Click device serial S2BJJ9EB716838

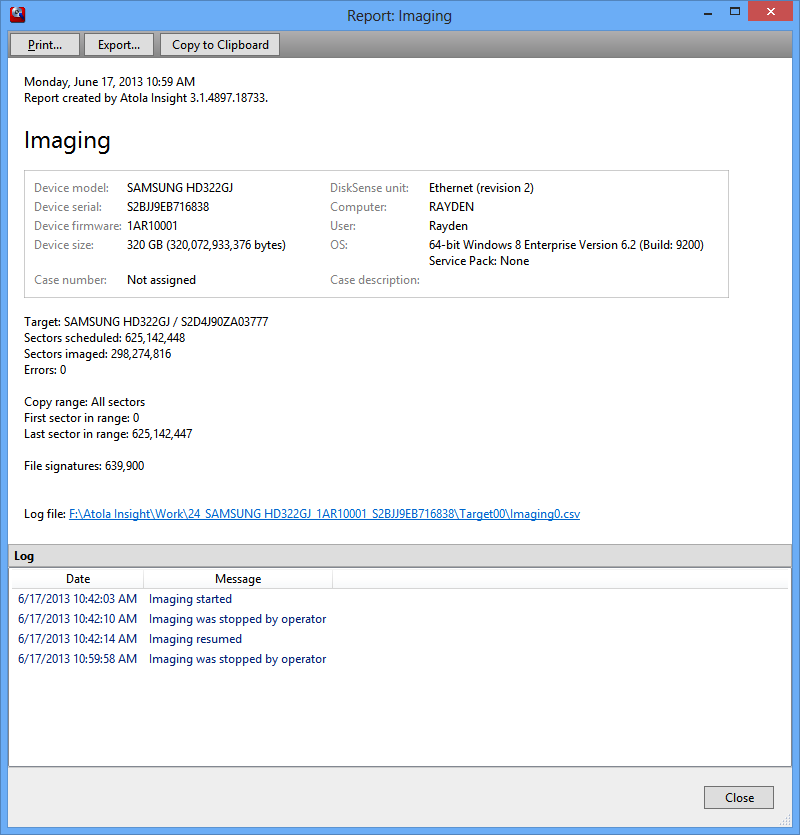click(168, 207)
